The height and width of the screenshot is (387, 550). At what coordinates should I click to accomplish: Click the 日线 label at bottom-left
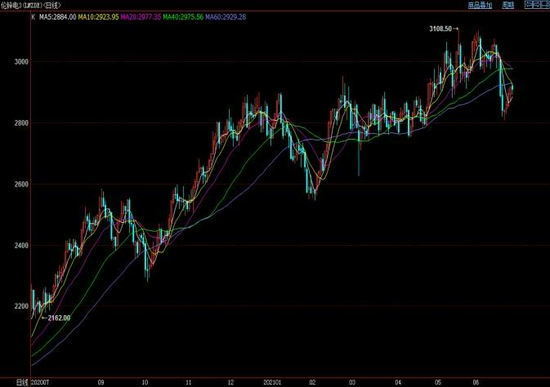coord(22,382)
